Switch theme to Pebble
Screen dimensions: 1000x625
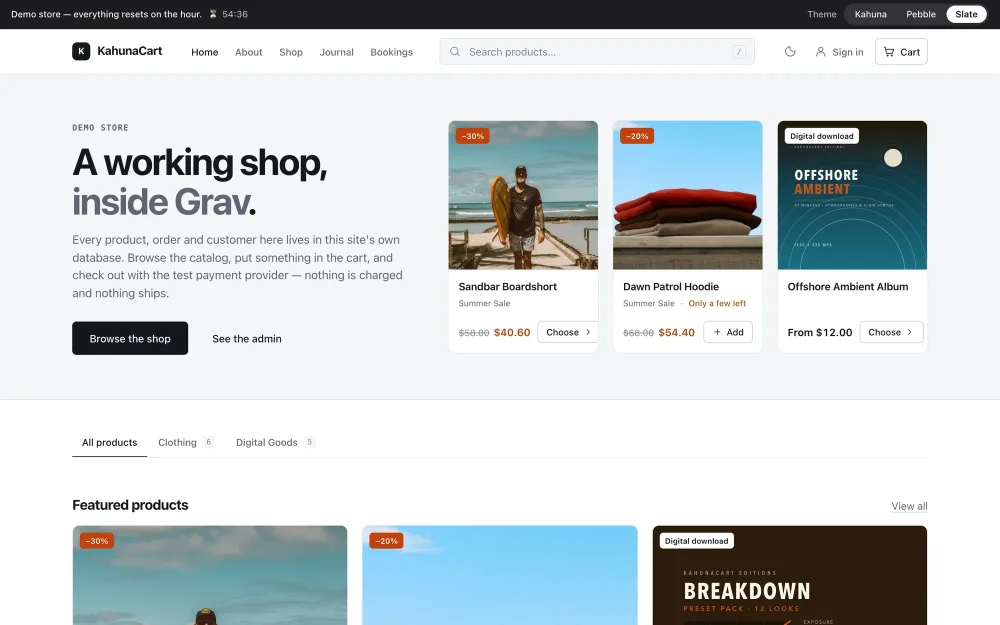pos(921,14)
